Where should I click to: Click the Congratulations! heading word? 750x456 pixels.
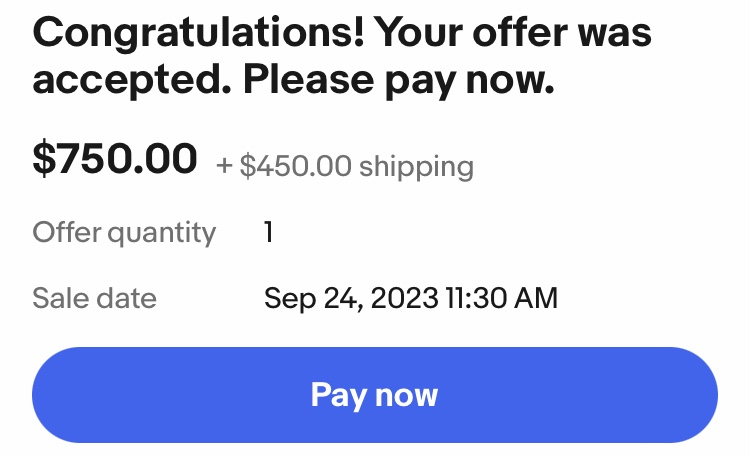click(197, 35)
